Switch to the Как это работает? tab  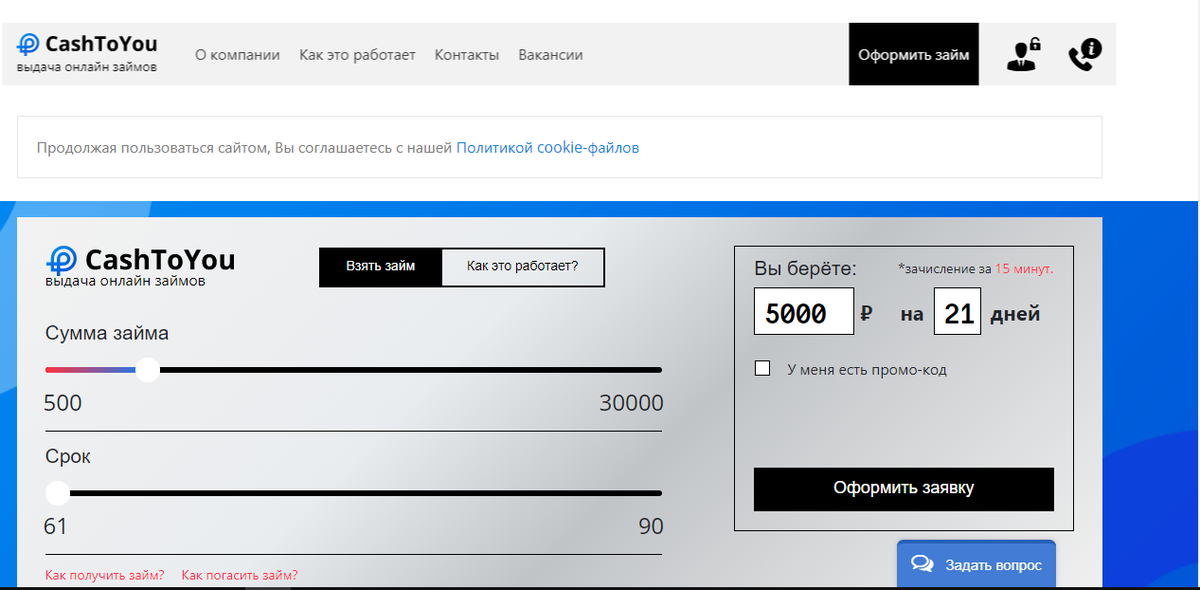pos(523,267)
